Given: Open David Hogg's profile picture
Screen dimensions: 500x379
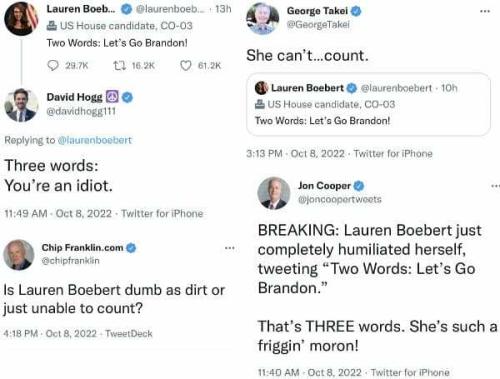Looking at the screenshot, I should [x=21, y=105].
